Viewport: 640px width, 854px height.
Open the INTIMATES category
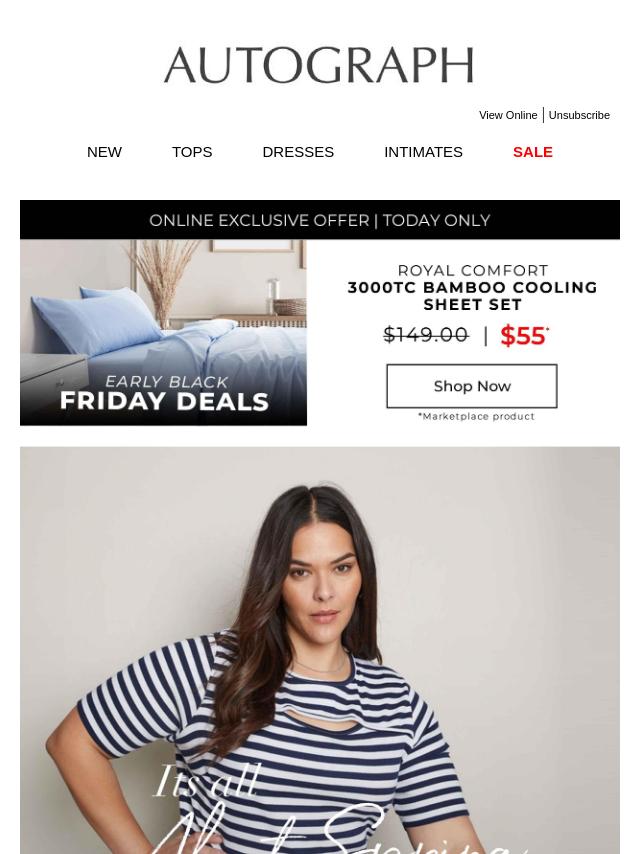click(x=423, y=152)
